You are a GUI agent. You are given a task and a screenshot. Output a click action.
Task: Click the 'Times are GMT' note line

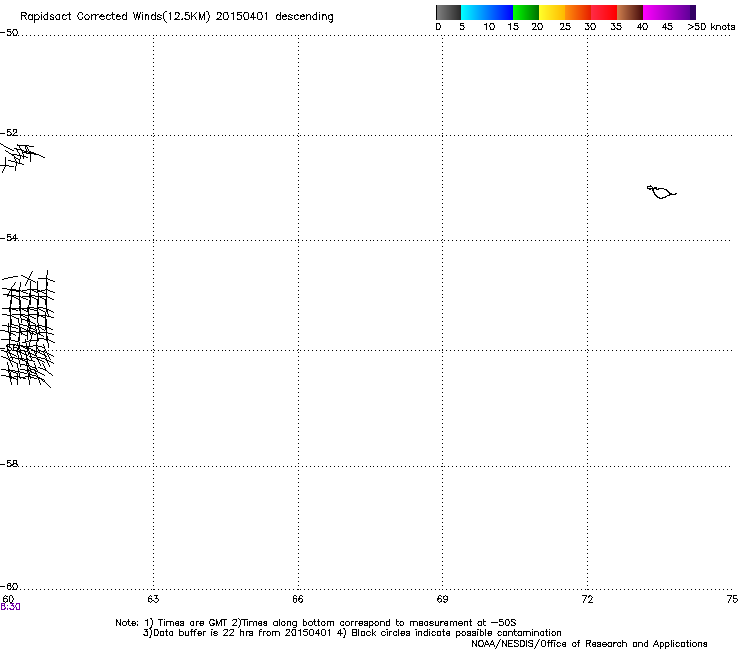pyautogui.click(x=316, y=623)
